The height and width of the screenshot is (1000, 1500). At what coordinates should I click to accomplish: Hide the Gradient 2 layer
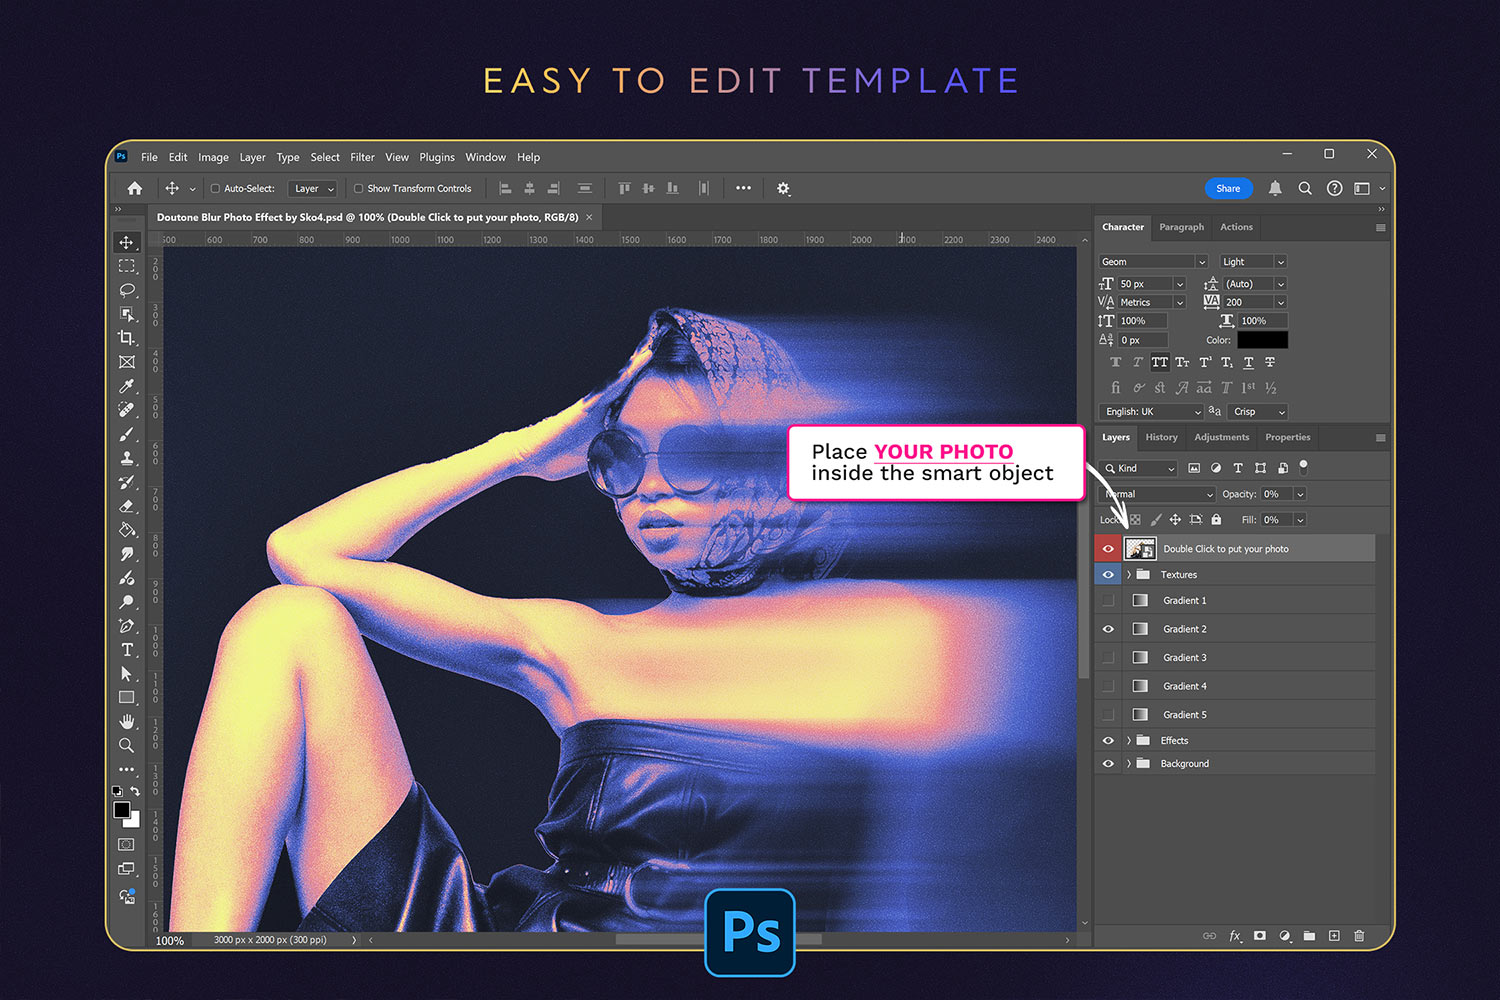click(1108, 629)
